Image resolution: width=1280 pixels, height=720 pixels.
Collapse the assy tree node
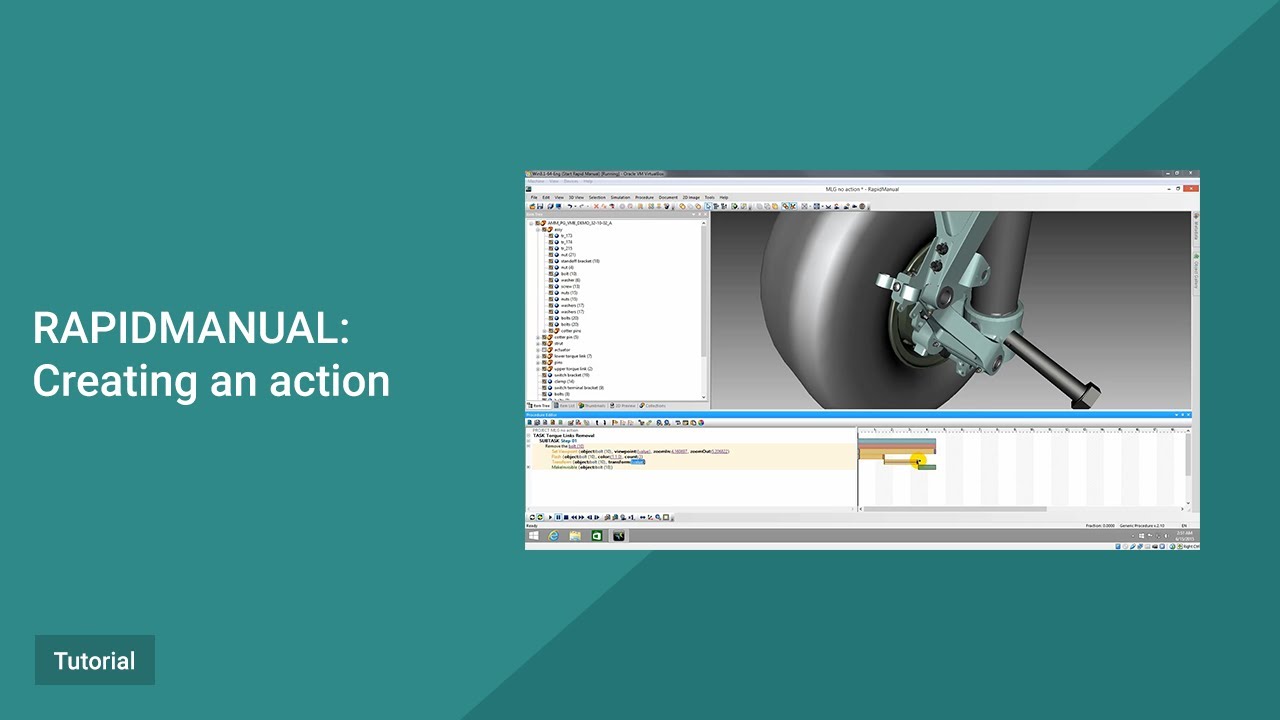[538, 229]
